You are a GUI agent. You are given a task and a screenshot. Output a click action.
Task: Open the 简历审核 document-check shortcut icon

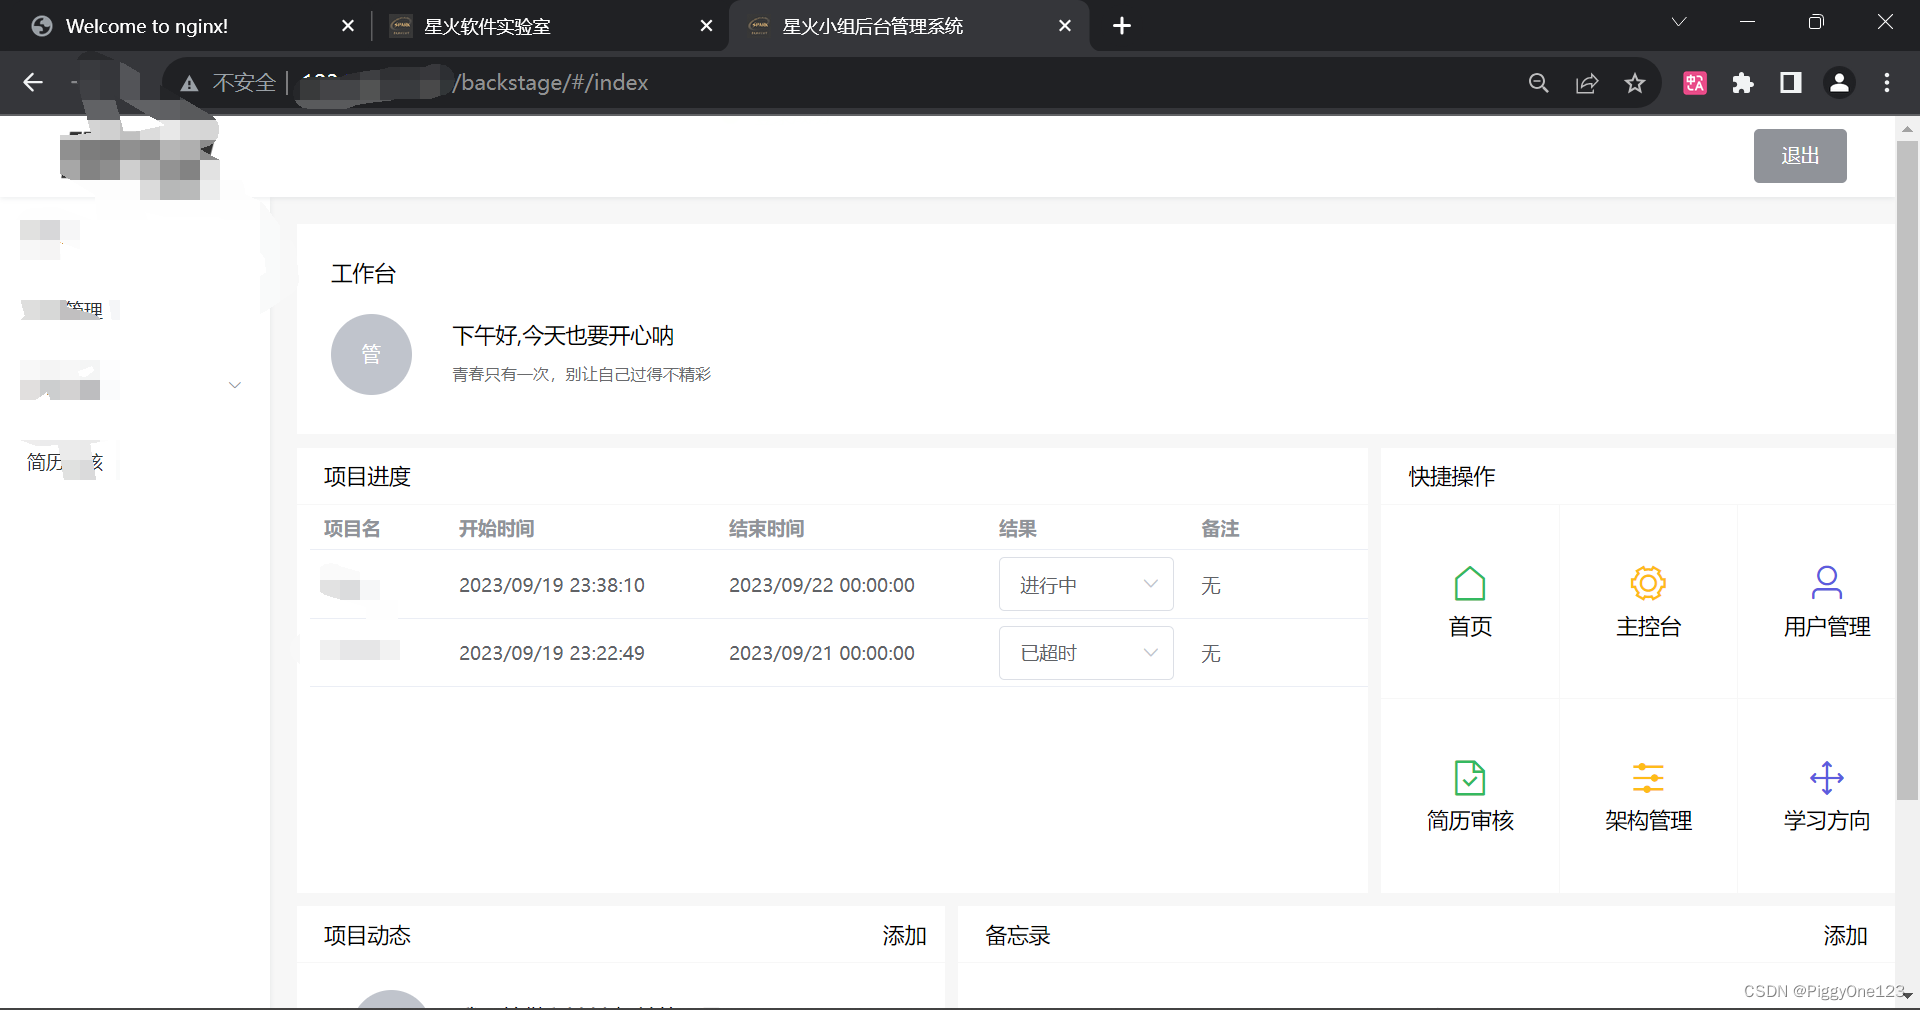pos(1469,777)
